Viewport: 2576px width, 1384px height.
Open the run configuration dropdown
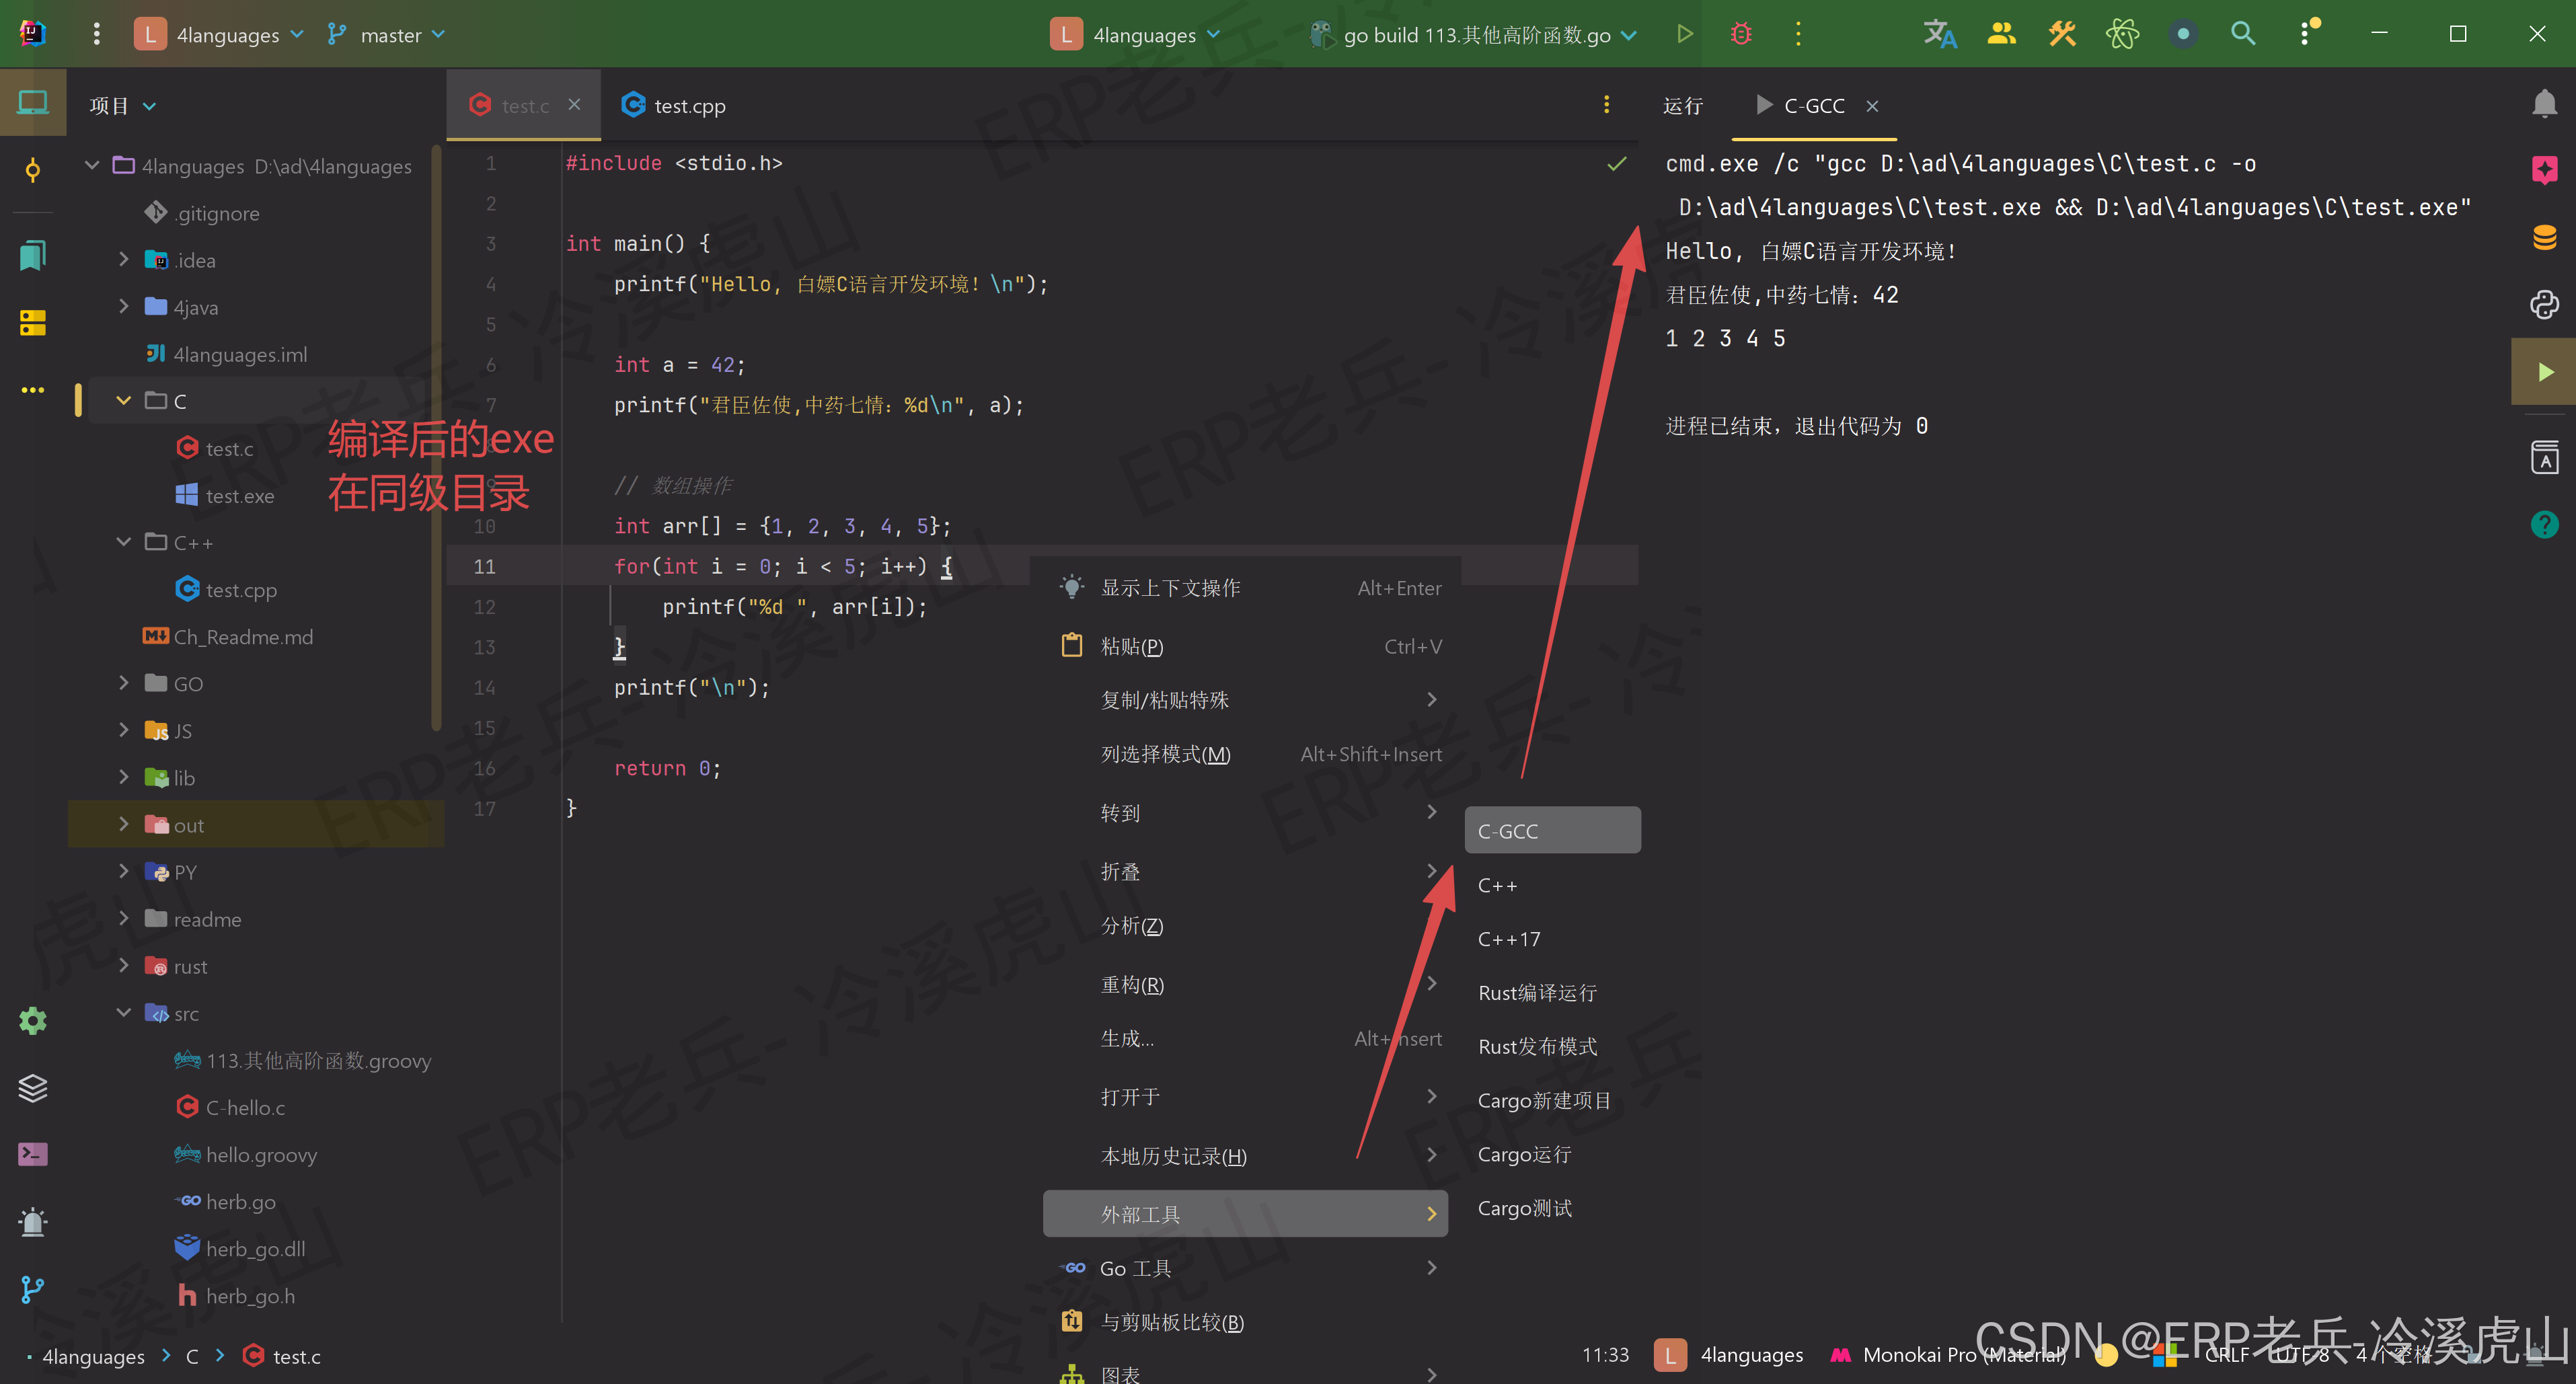[1470, 34]
